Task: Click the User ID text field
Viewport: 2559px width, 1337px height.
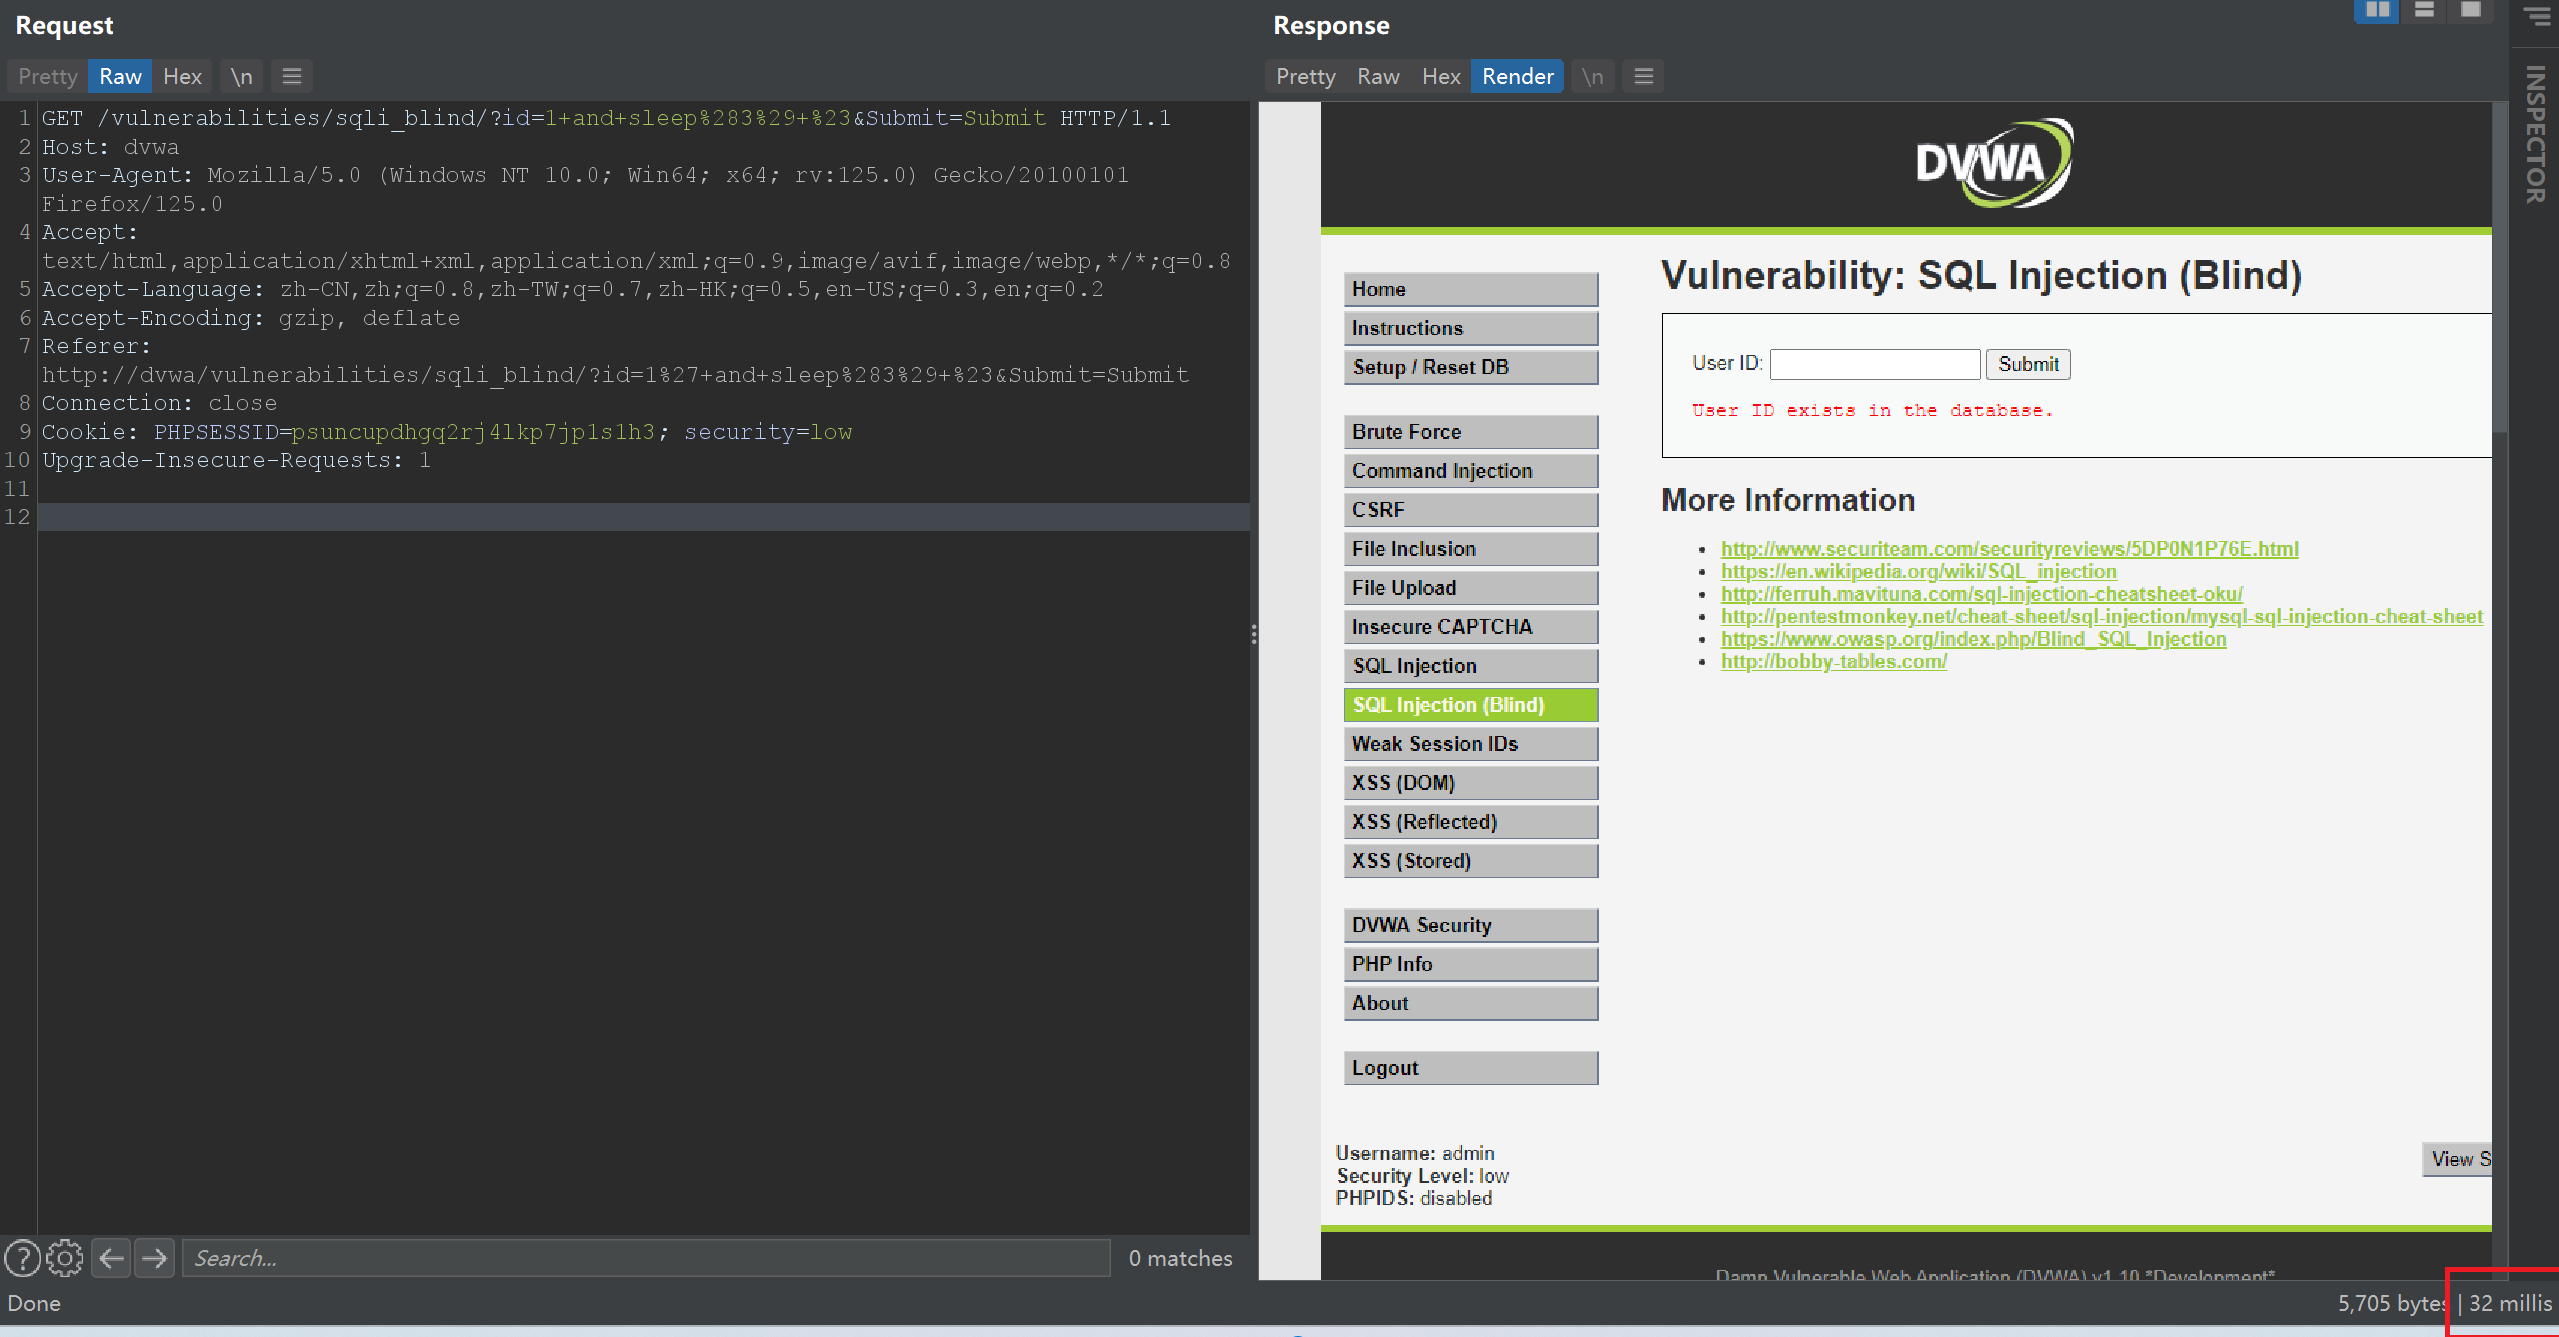Action: [1874, 364]
